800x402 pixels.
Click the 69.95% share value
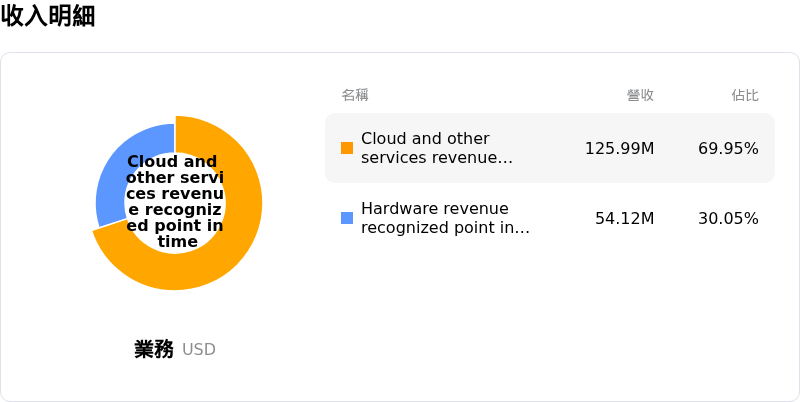pos(728,148)
